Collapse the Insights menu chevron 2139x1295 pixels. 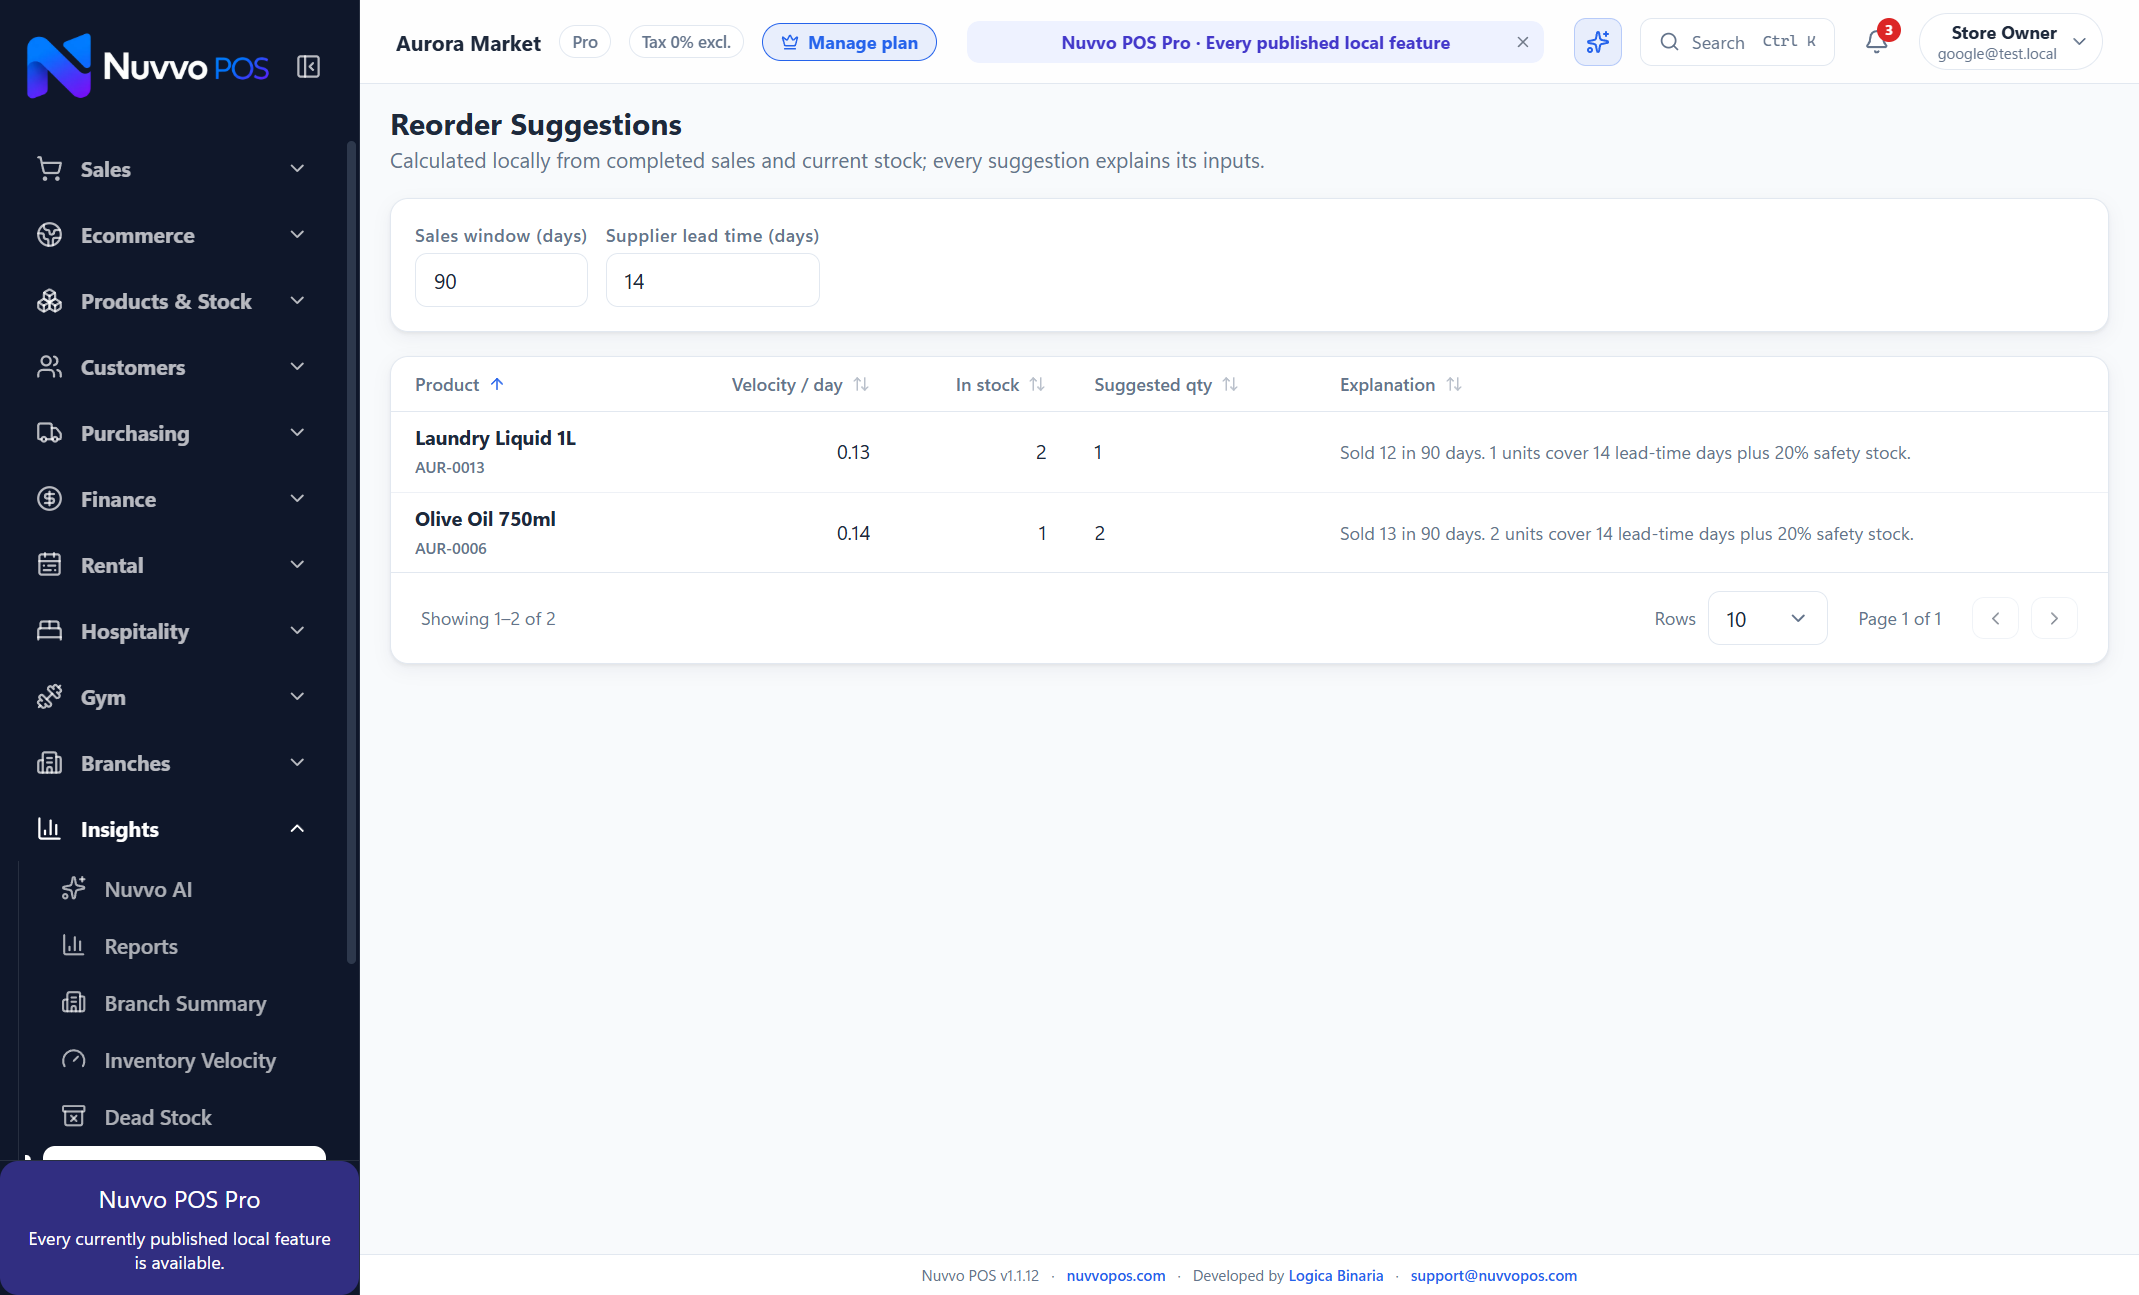click(297, 829)
